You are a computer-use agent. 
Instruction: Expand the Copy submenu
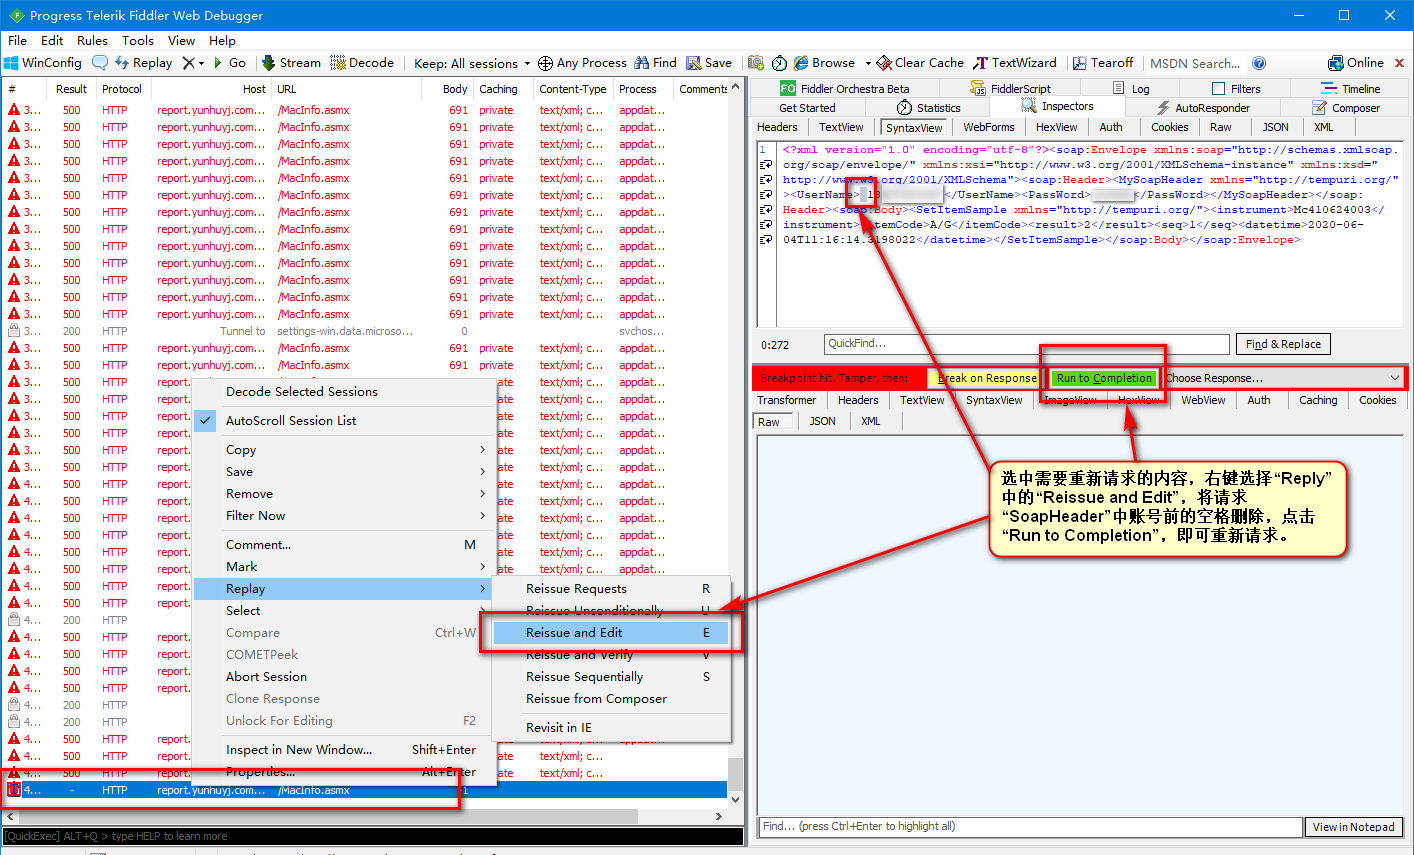[344, 450]
